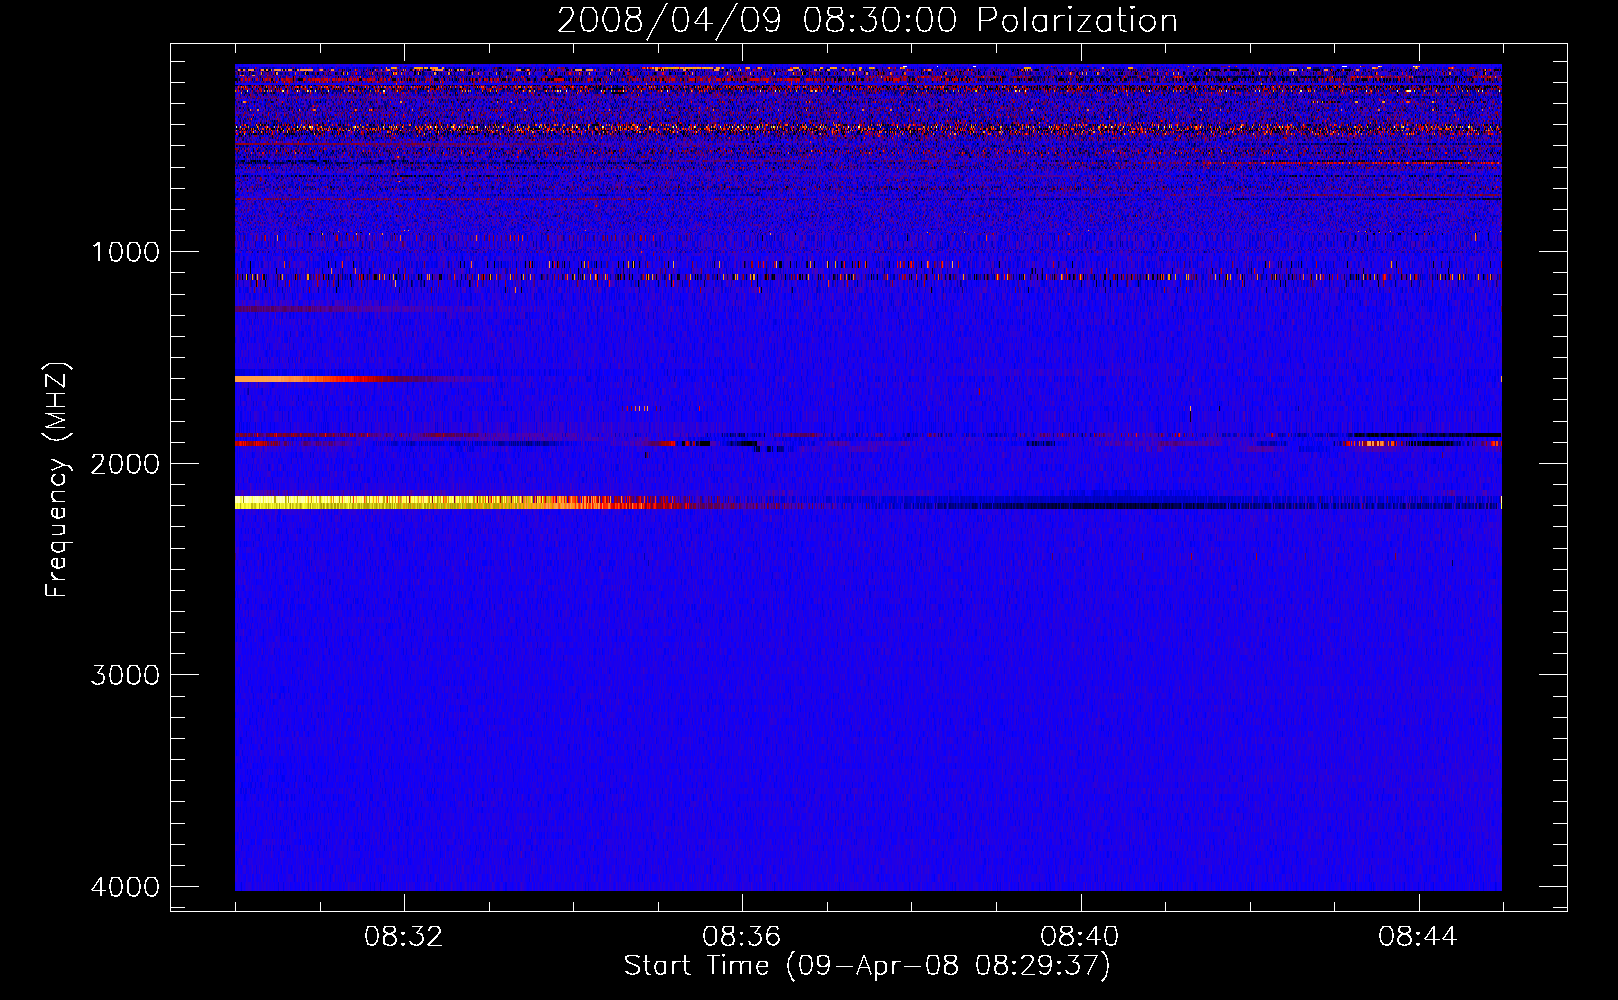1618x1000 pixels.
Task: Click the '4000' frequency axis label
Action: [x=125, y=887]
